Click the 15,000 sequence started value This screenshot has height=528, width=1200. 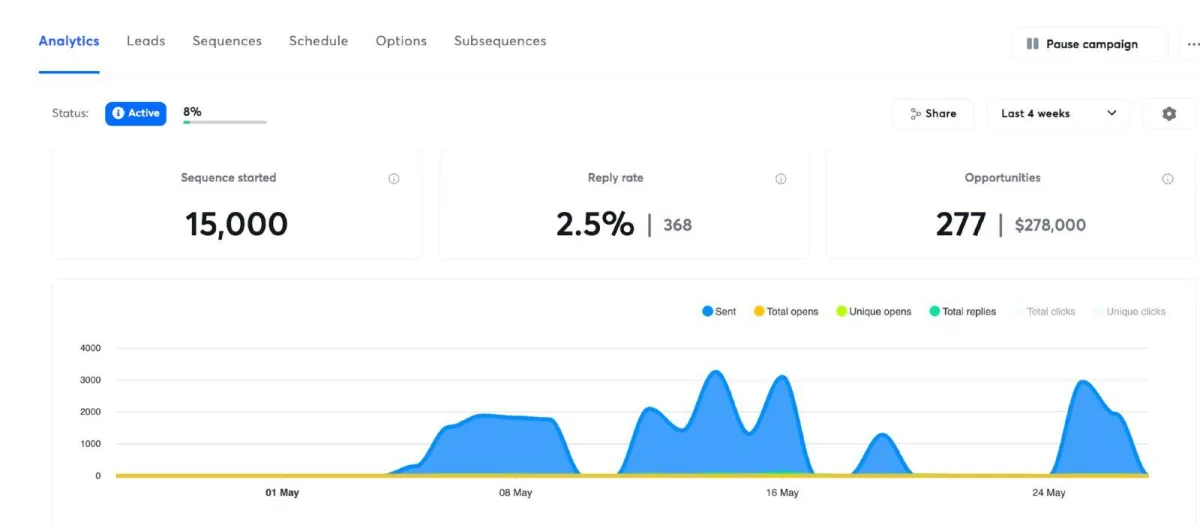tap(236, 224)
